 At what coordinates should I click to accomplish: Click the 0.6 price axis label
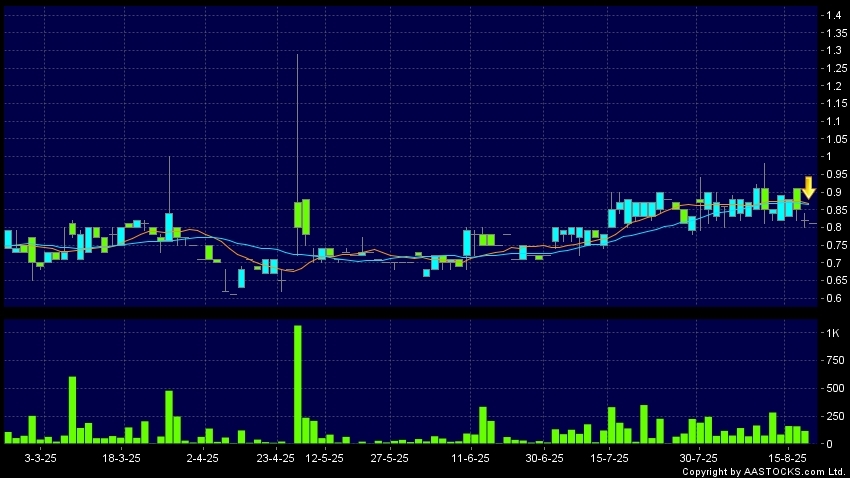tap(834, 298)
